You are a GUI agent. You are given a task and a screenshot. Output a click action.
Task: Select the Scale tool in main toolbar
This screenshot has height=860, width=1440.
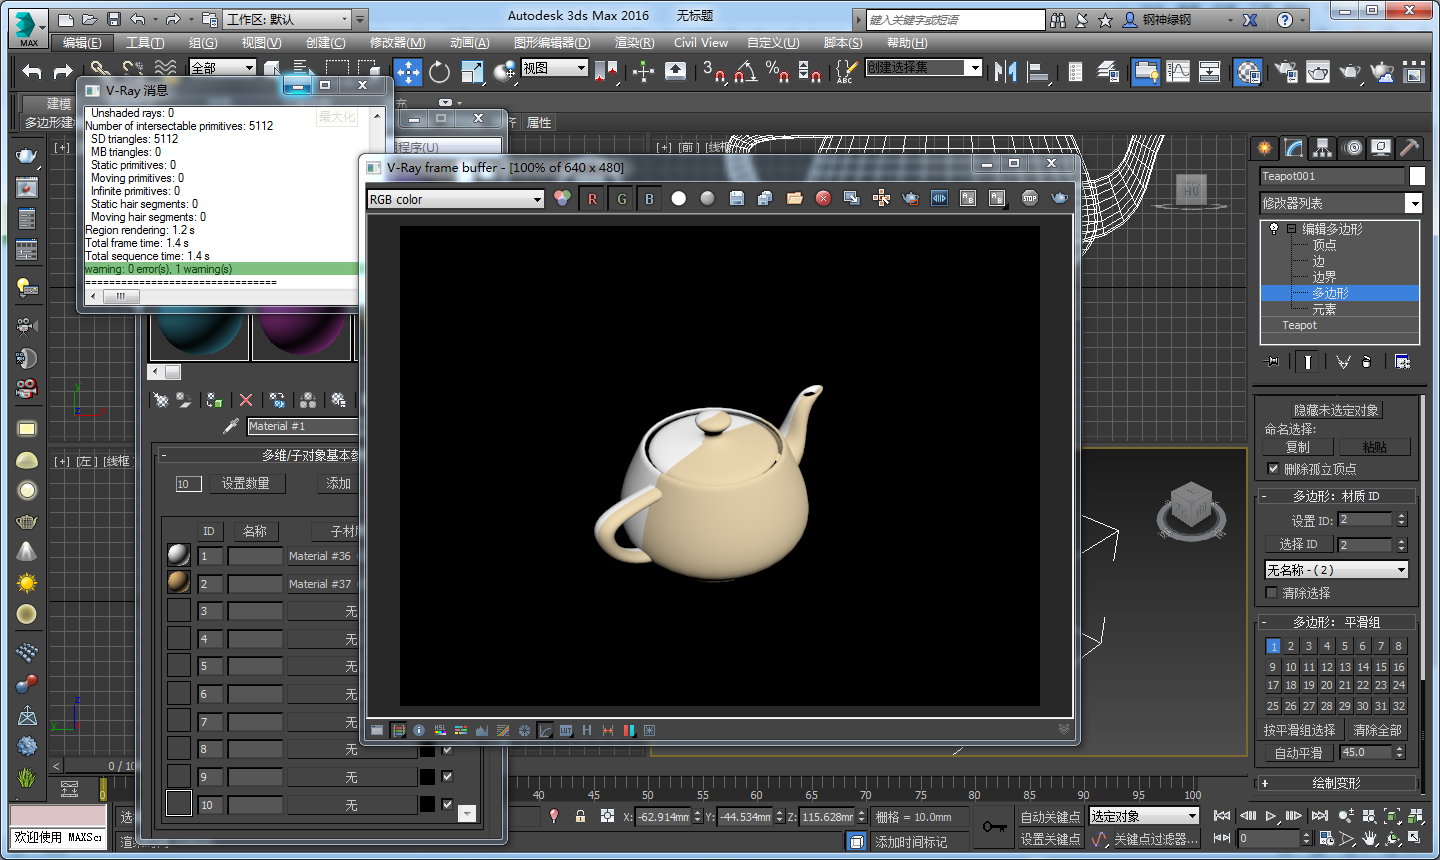coord(472,71)
